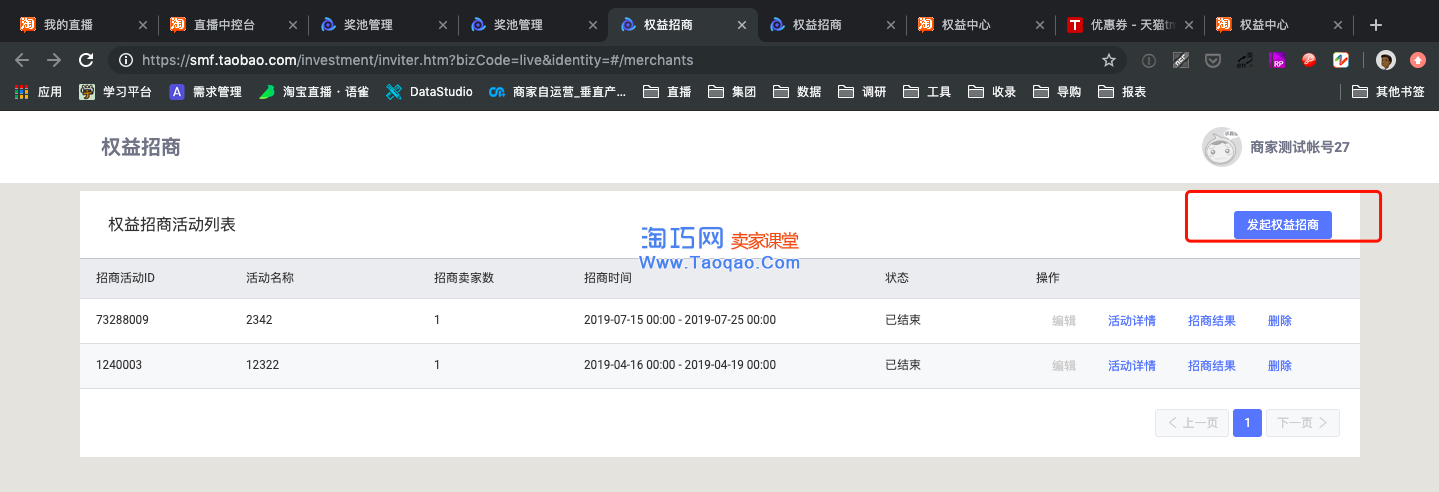Go forward in browser history
This screenshot has width=1439, height=492.
coord(54,60)
